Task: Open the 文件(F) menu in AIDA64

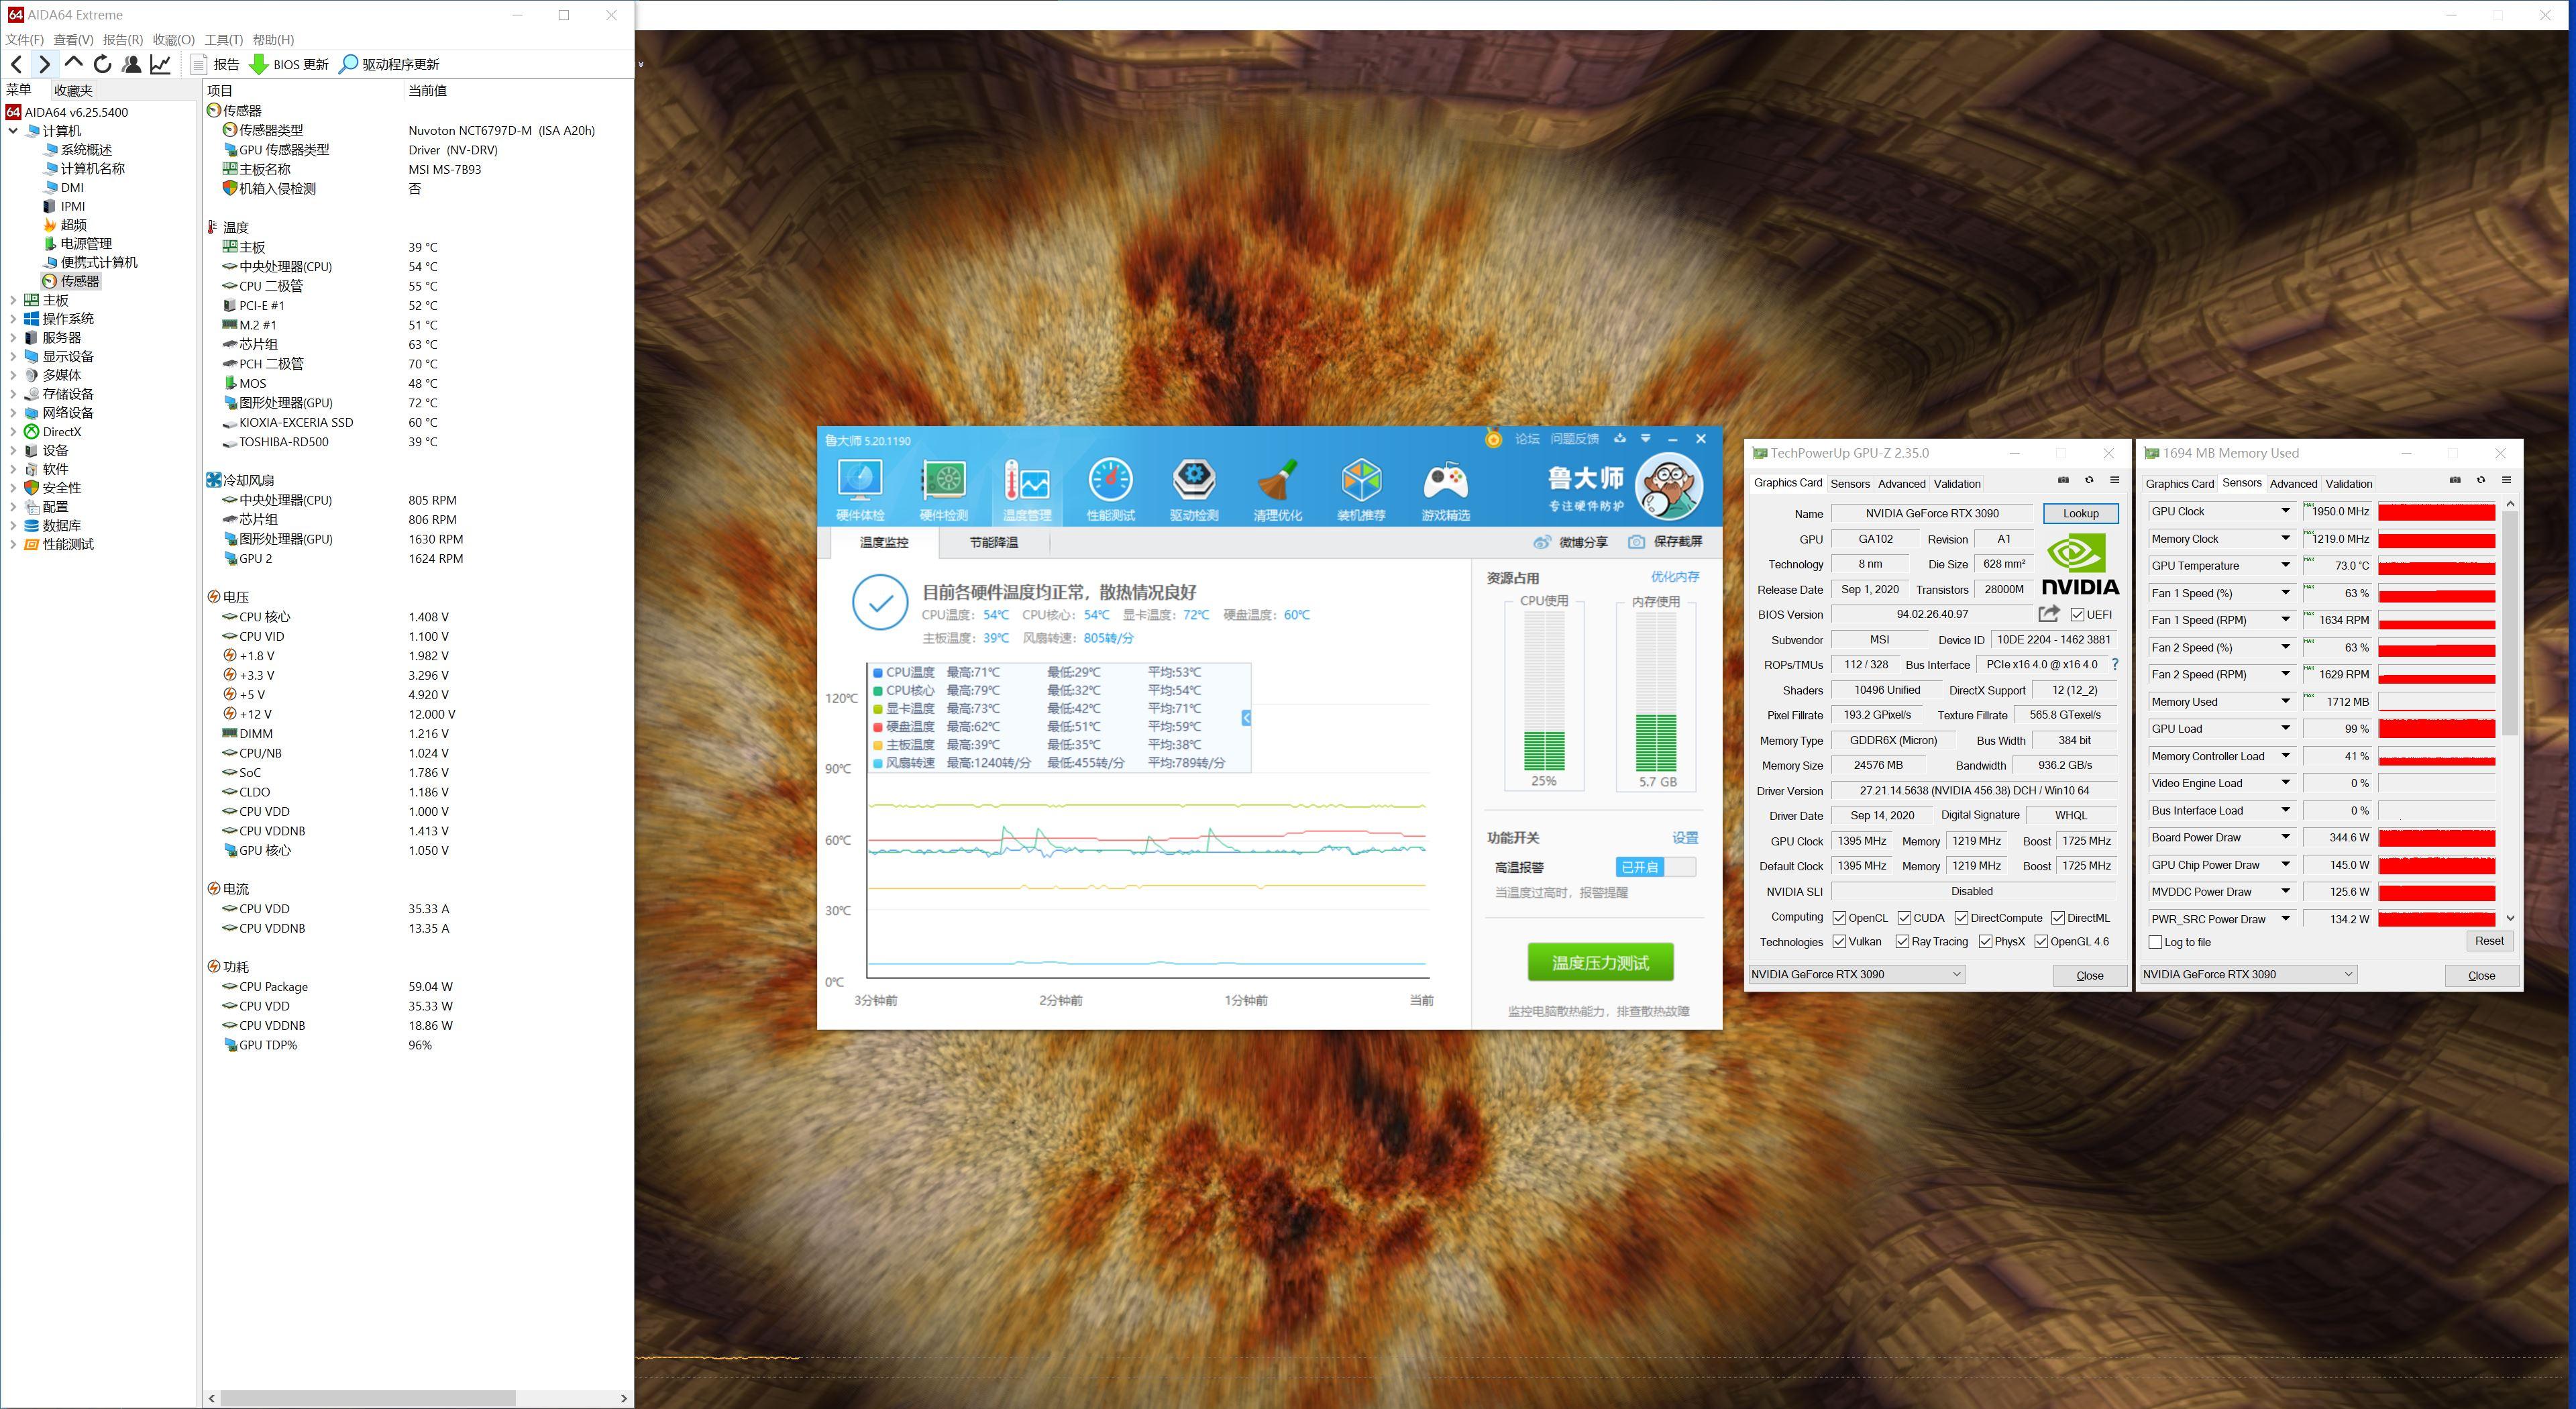Action: (x=25, y=40)
